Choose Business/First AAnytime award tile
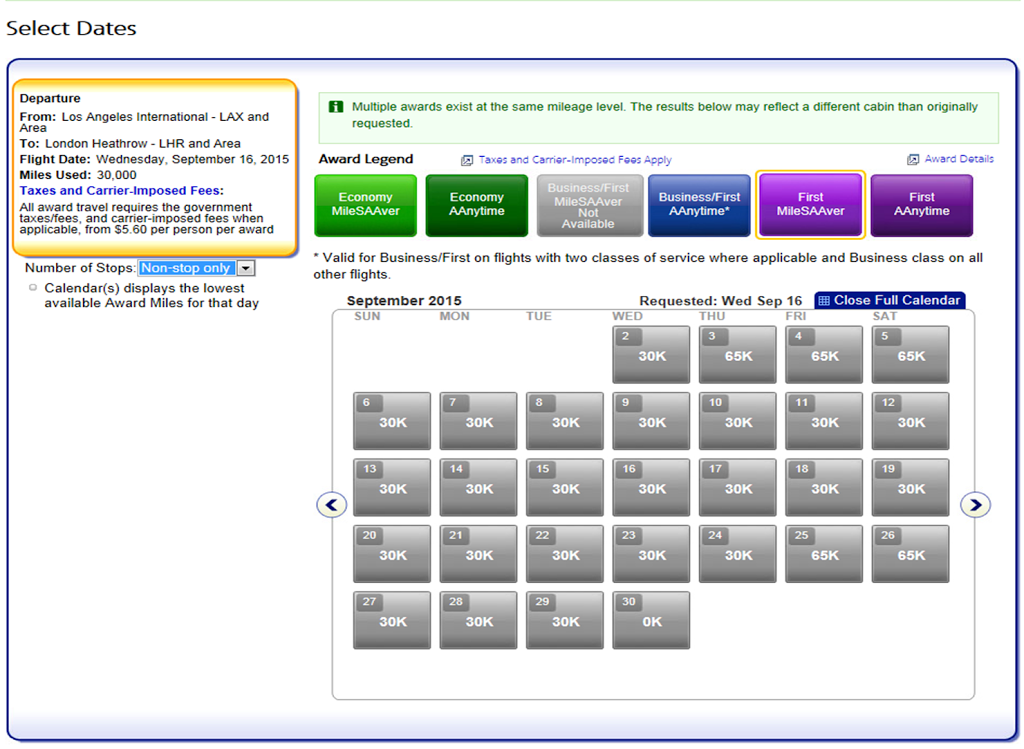Image resolution: width=1024 pixels, height=749 pixels. (x=699, y=205)
